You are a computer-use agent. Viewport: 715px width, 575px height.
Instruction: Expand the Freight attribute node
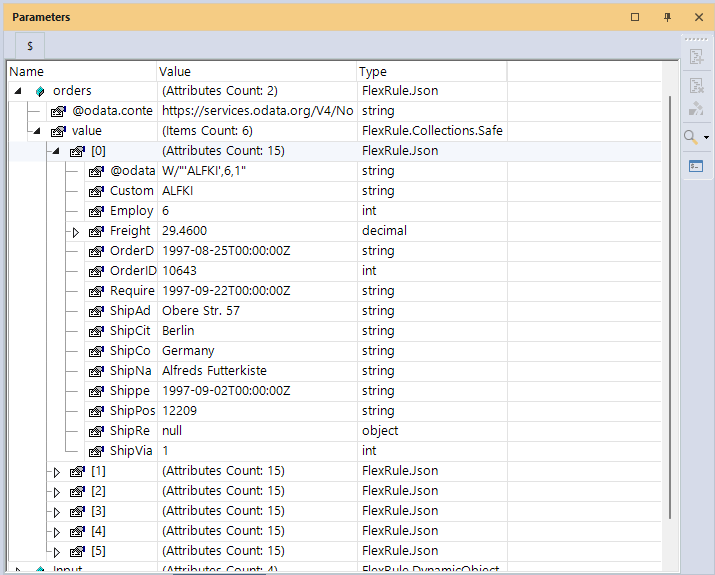(75, 232)
